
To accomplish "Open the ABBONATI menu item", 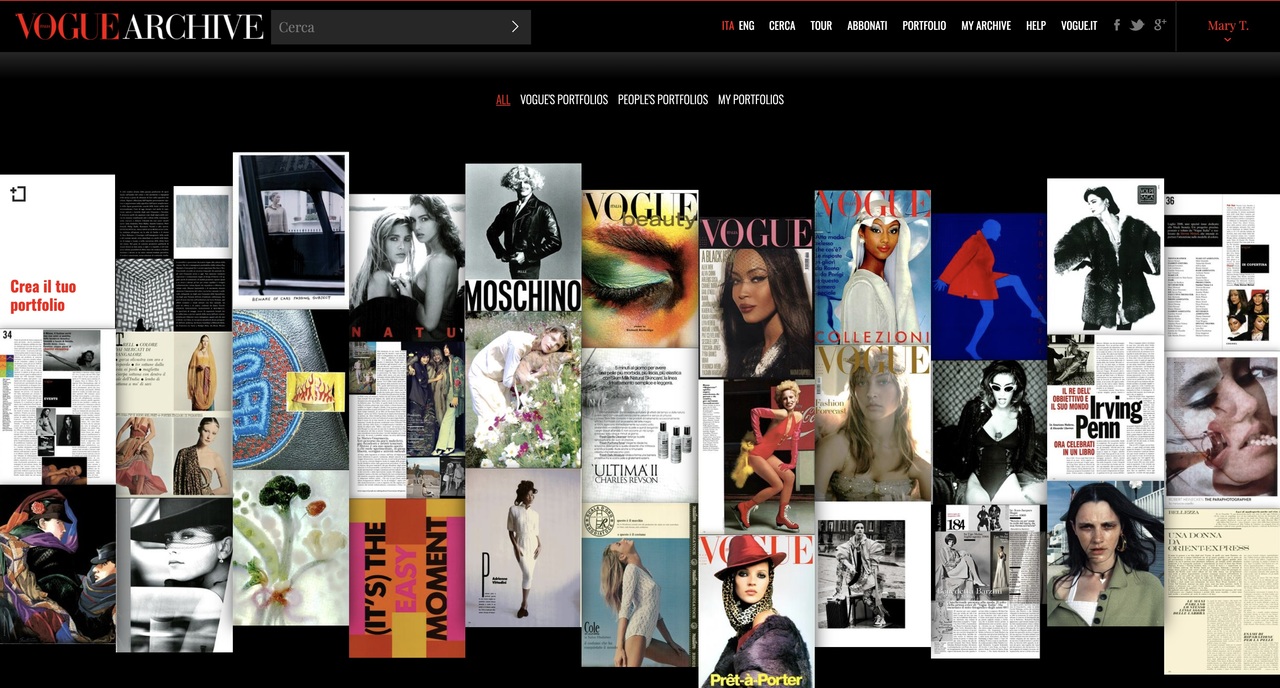I will pyautogui.click(x=867, y=26).
